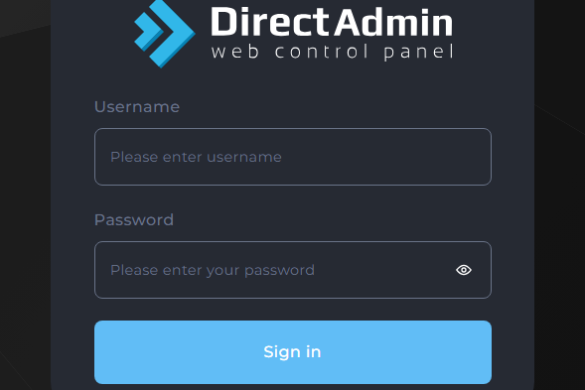The height and width of the screenshot is (390, 585).
Task: Click the Password label
Action: (134, 220)
